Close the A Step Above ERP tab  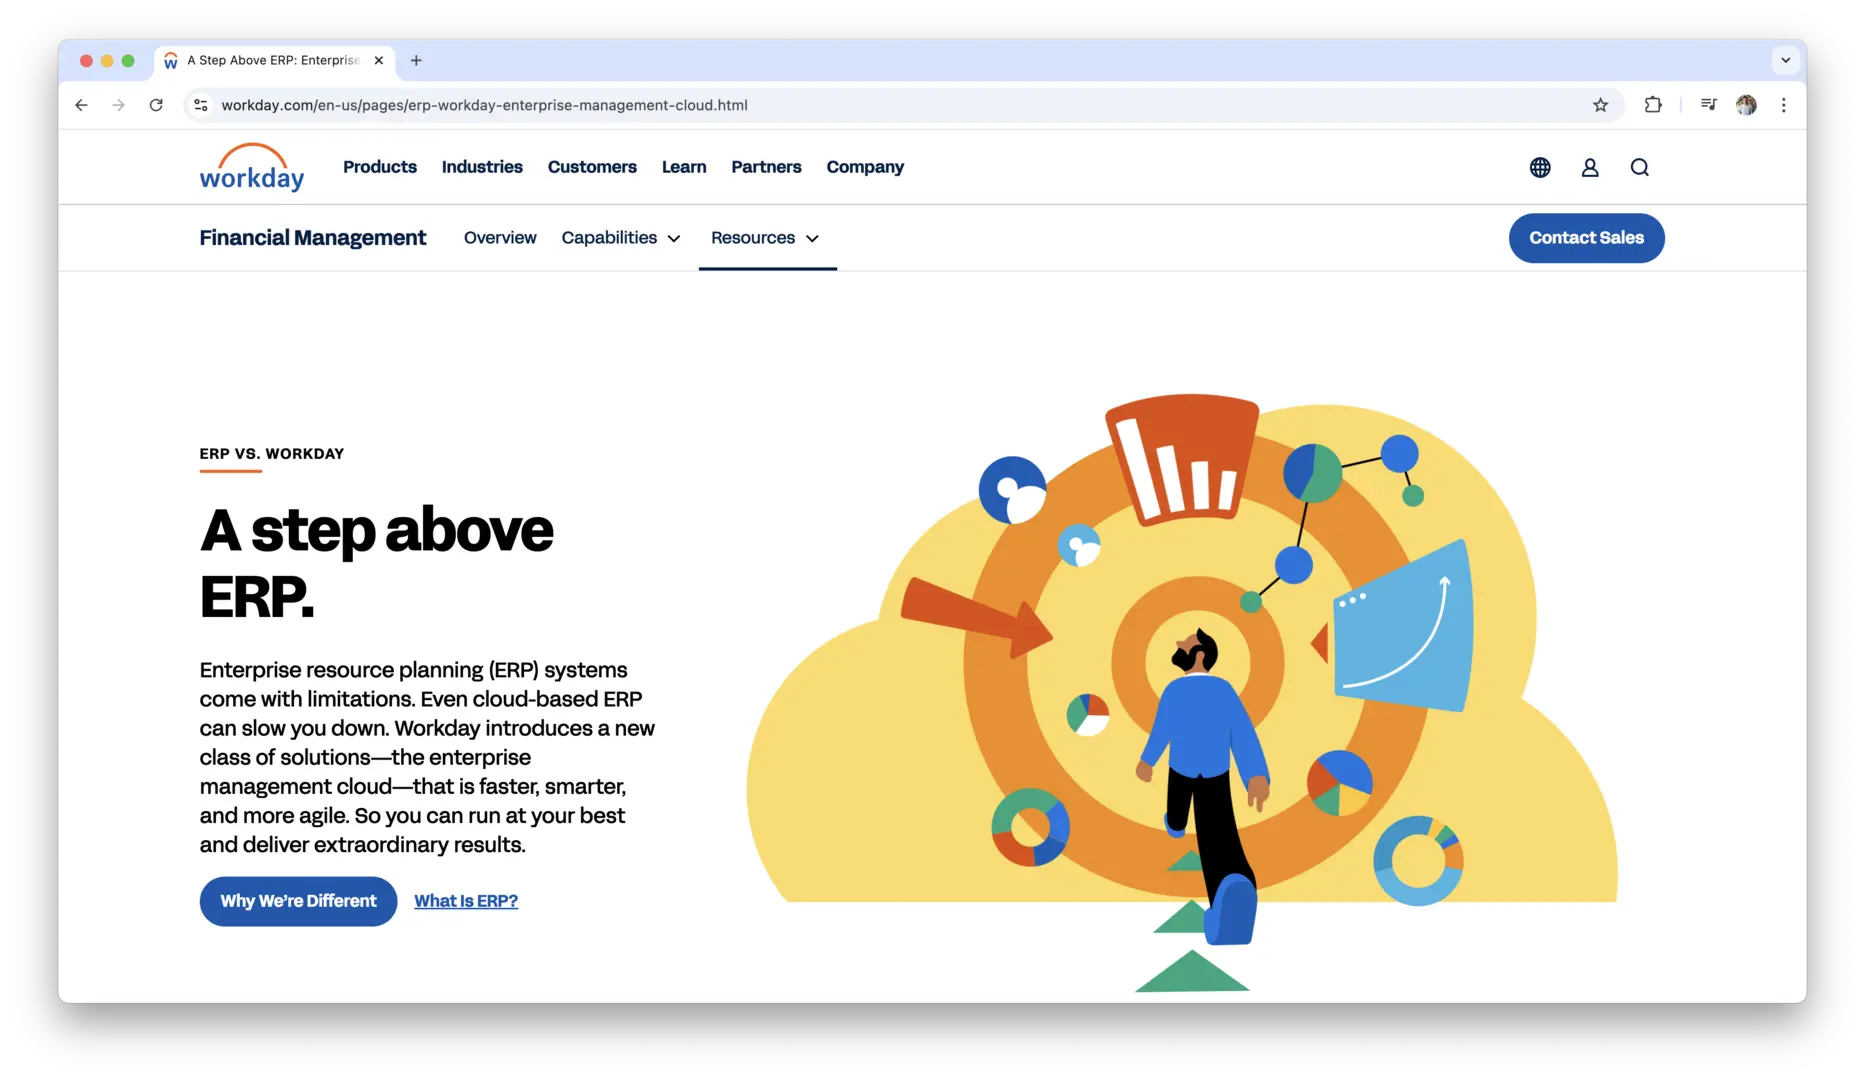coord(379,60)
